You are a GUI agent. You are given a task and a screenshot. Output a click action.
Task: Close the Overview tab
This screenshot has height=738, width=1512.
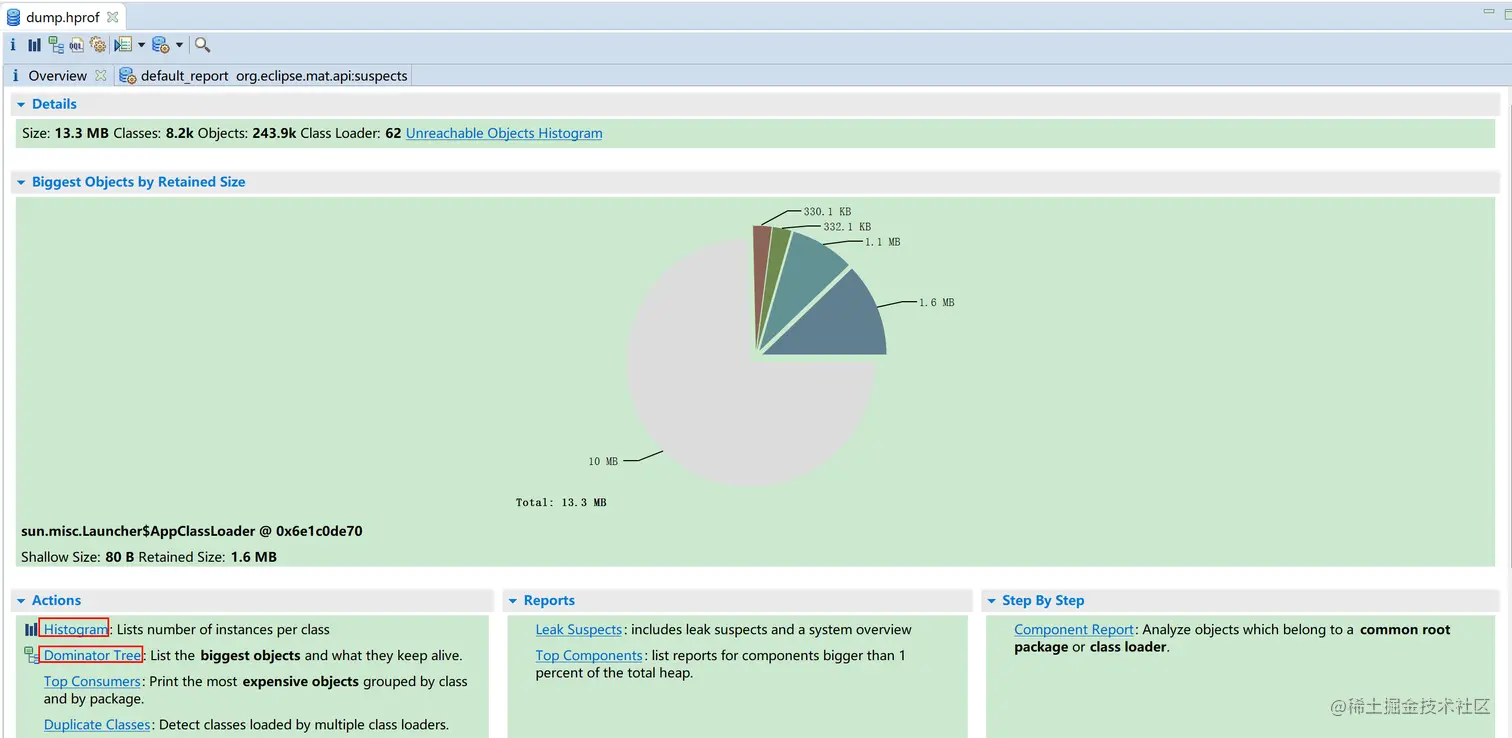tap(100, 76)
